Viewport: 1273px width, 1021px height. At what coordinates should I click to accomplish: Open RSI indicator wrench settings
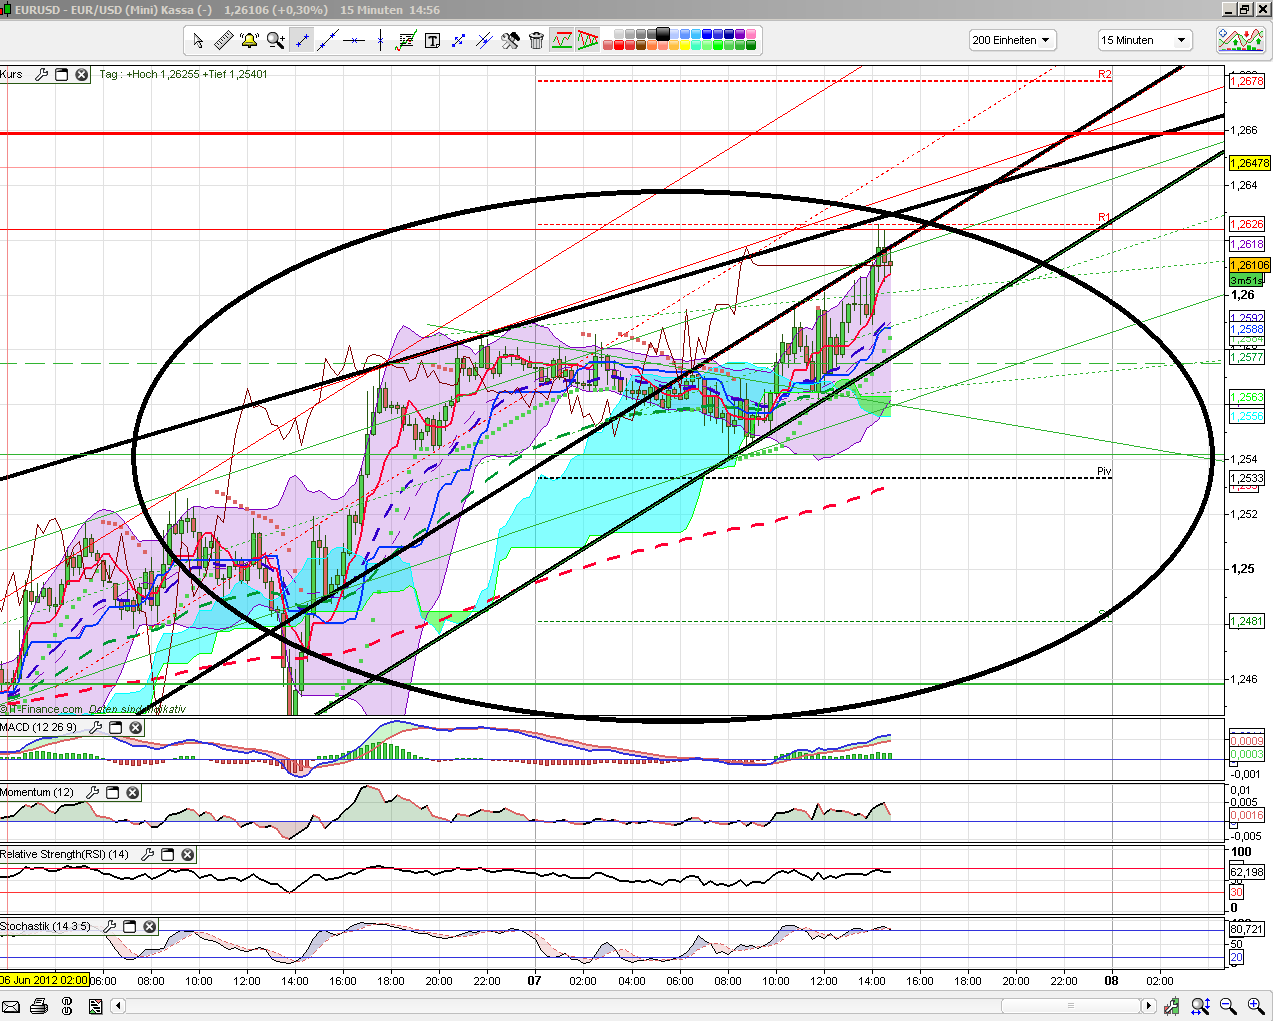click(x=148, y=854)
